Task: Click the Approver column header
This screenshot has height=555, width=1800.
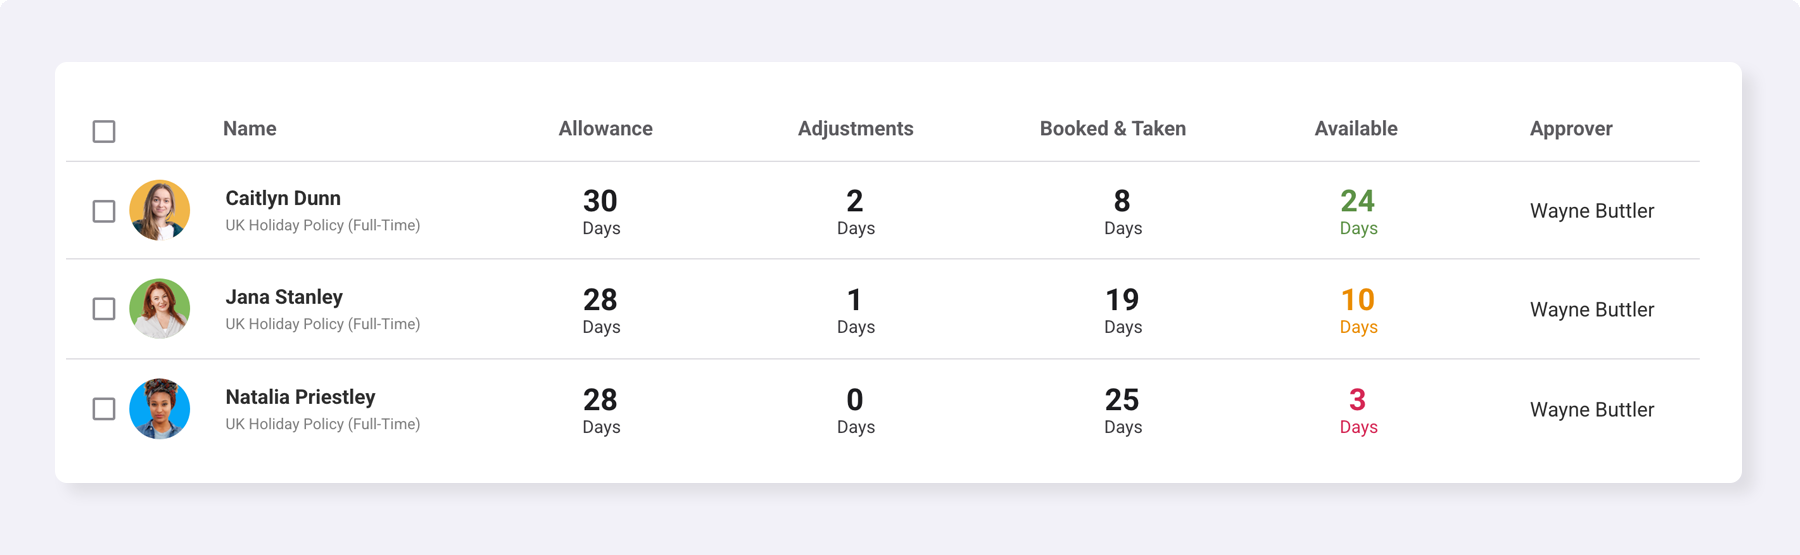Action: click(x=1571, y=129)
